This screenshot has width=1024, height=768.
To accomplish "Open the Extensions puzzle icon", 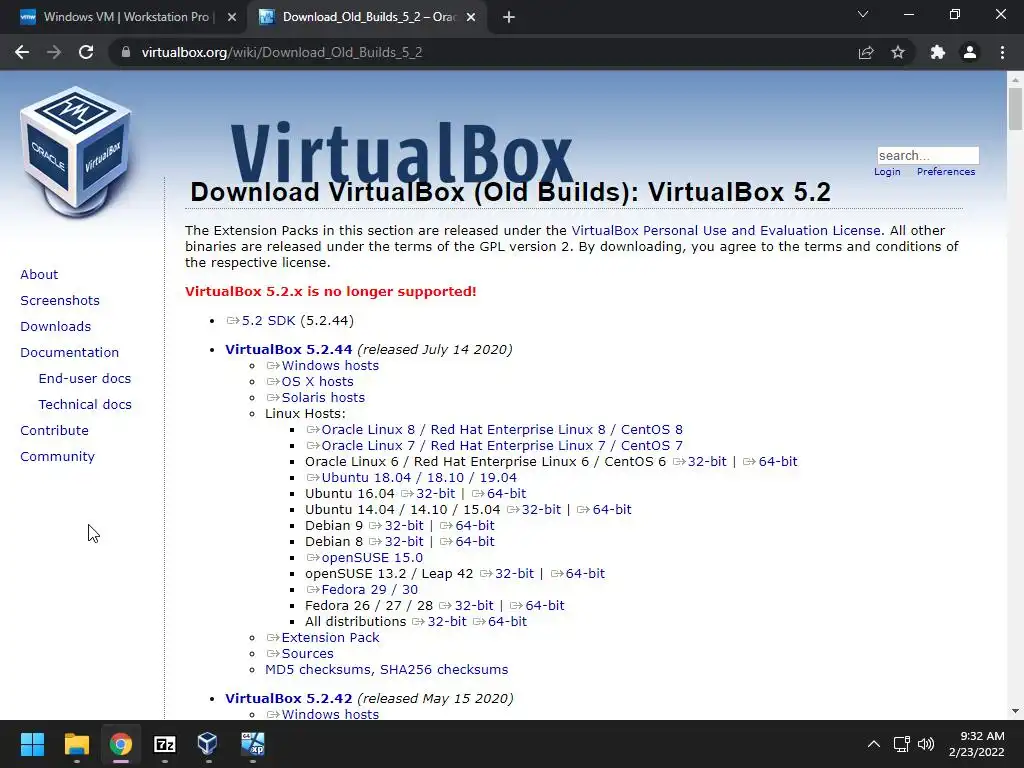I will tap(938, 52).
